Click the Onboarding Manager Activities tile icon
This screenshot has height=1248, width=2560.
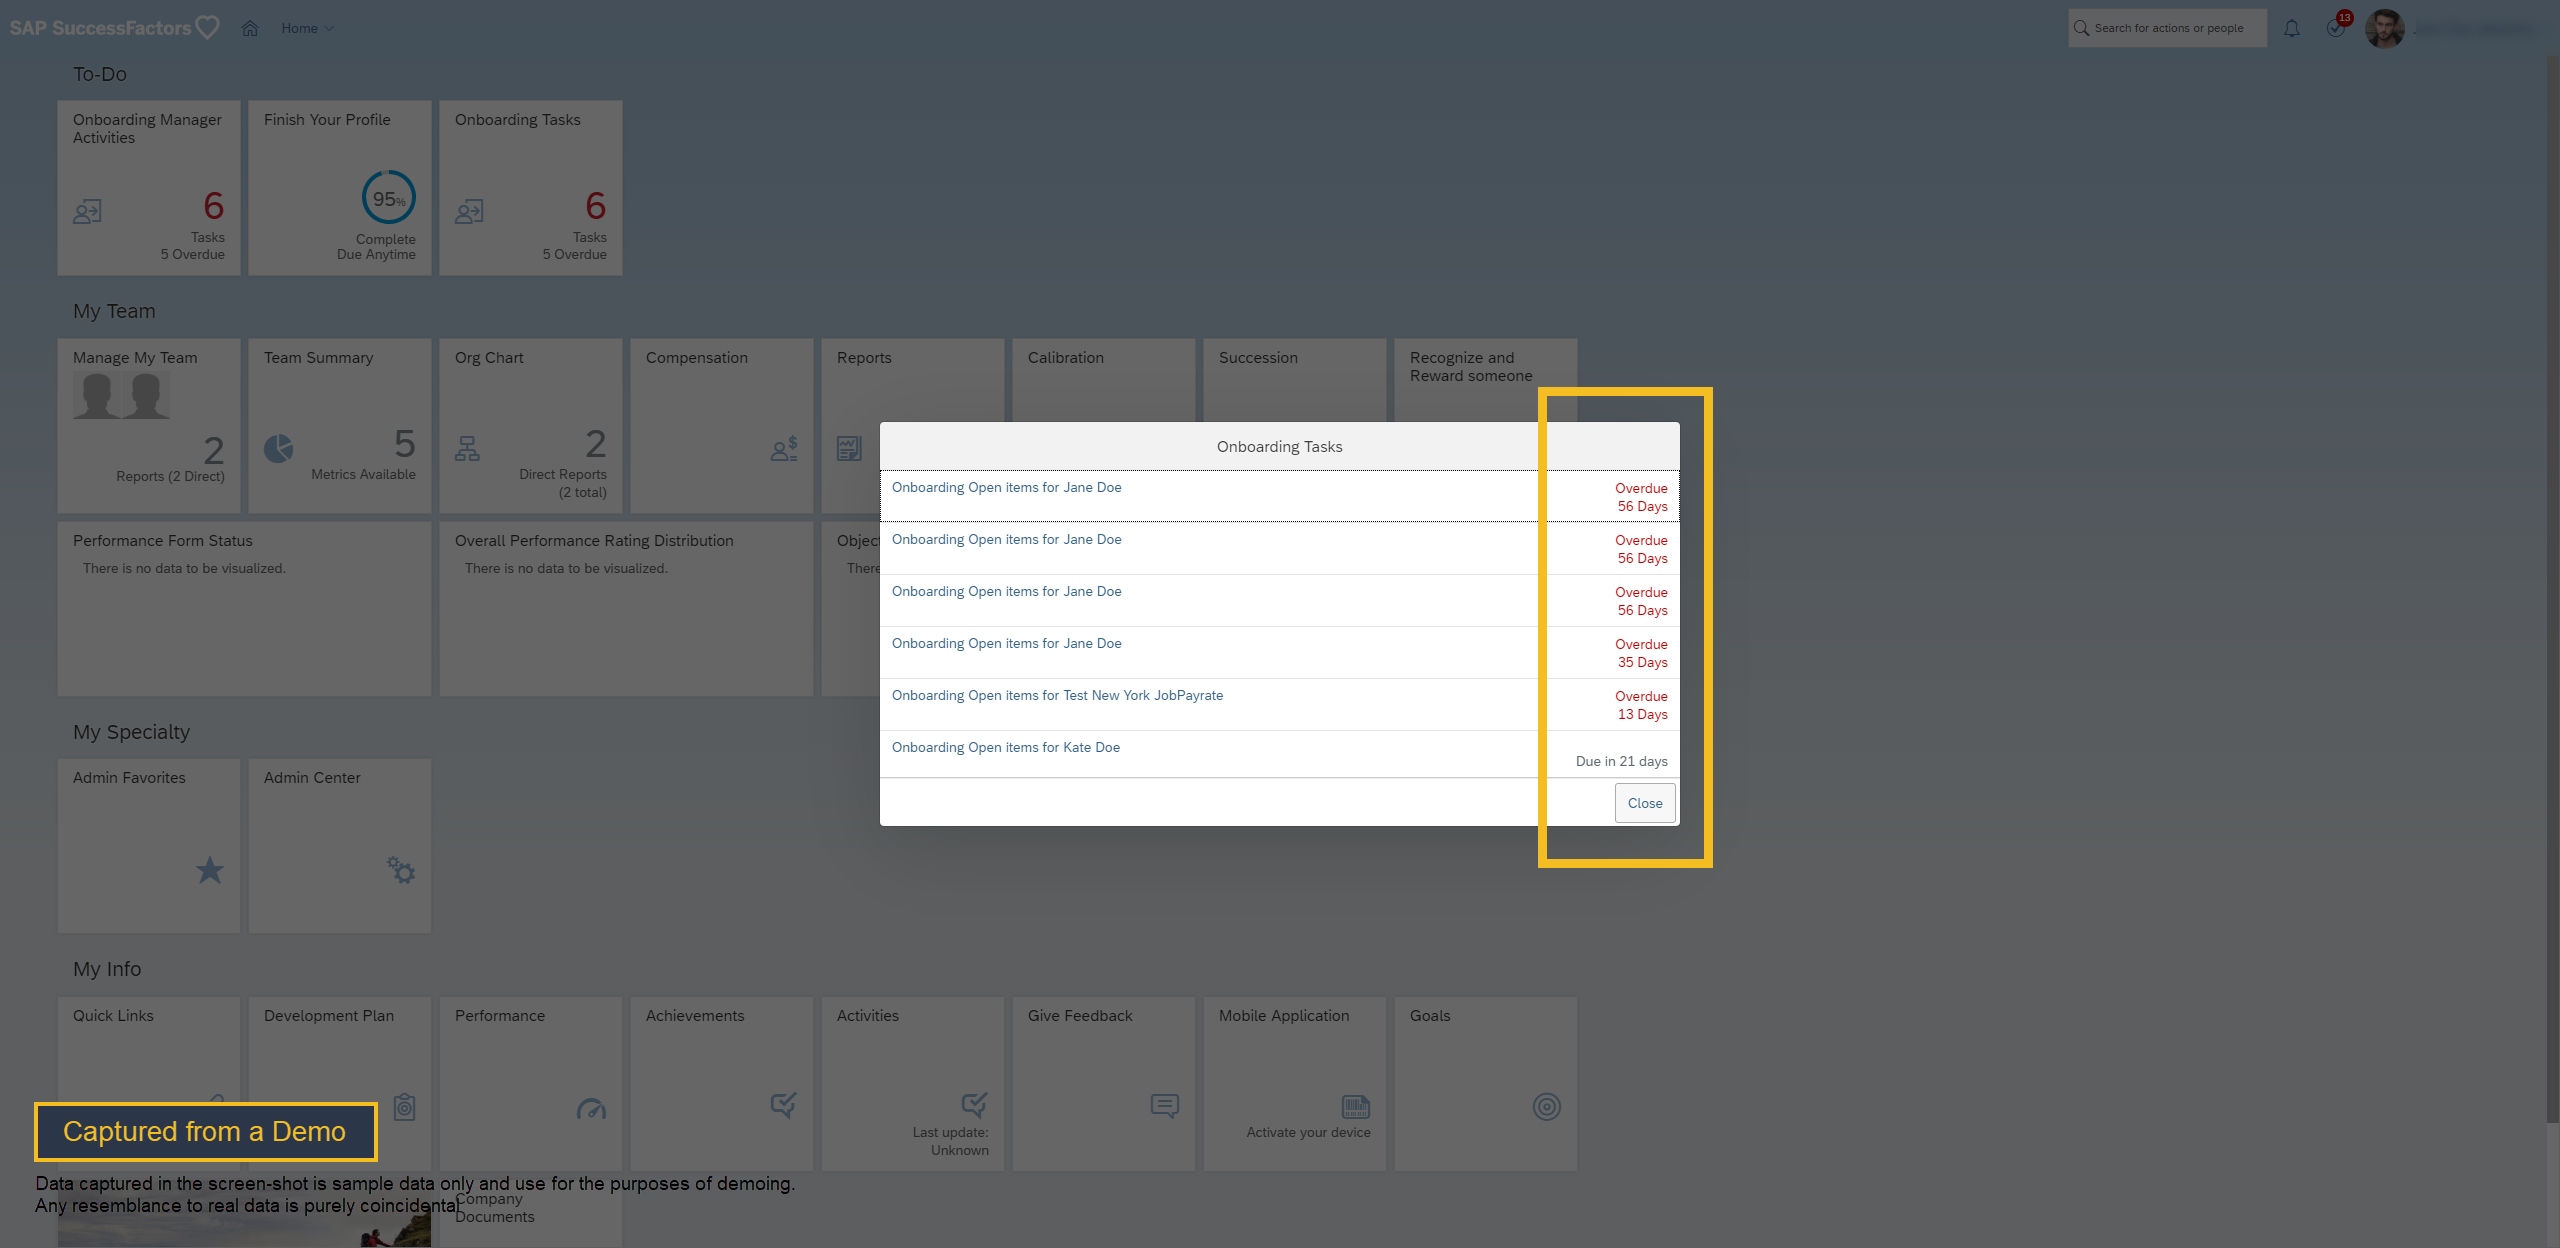click(88, 212)
